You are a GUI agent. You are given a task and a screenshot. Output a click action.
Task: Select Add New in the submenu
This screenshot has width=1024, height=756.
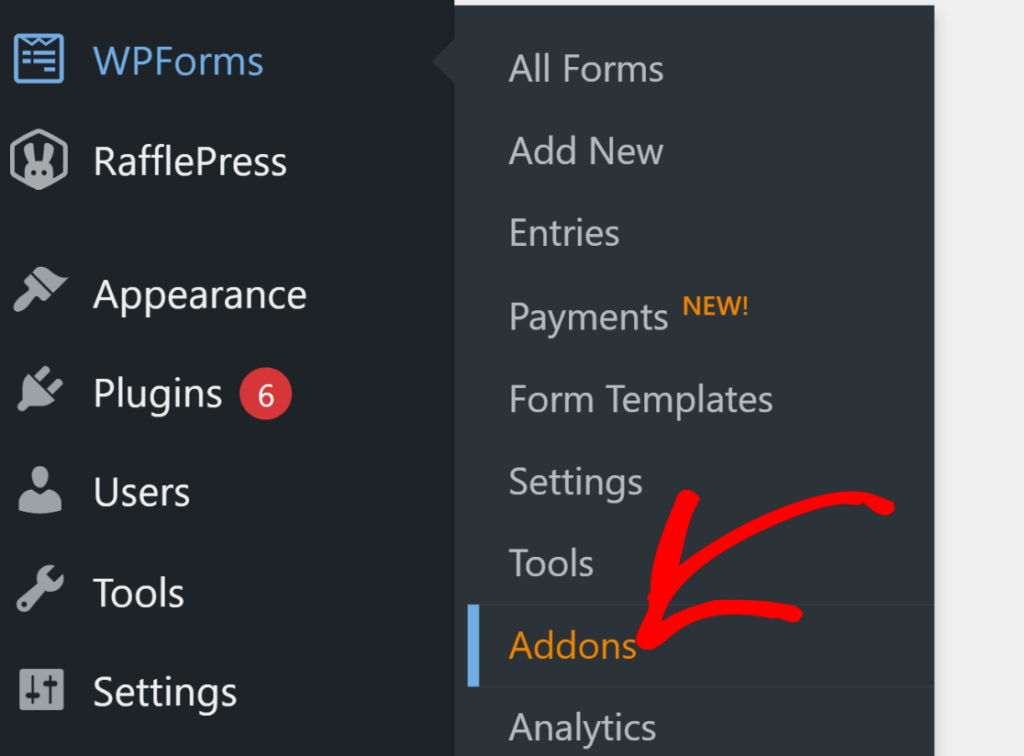click(x=586, y=151)
